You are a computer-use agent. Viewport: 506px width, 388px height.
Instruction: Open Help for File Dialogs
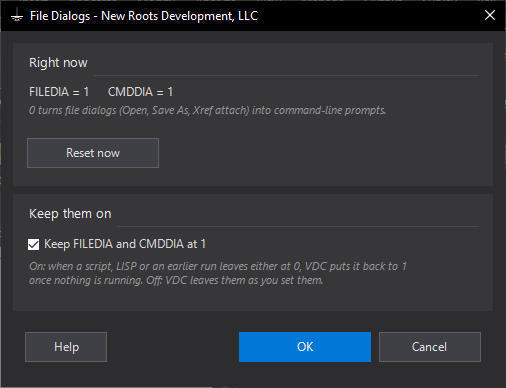pyautogui.click(x=66, y=347)
